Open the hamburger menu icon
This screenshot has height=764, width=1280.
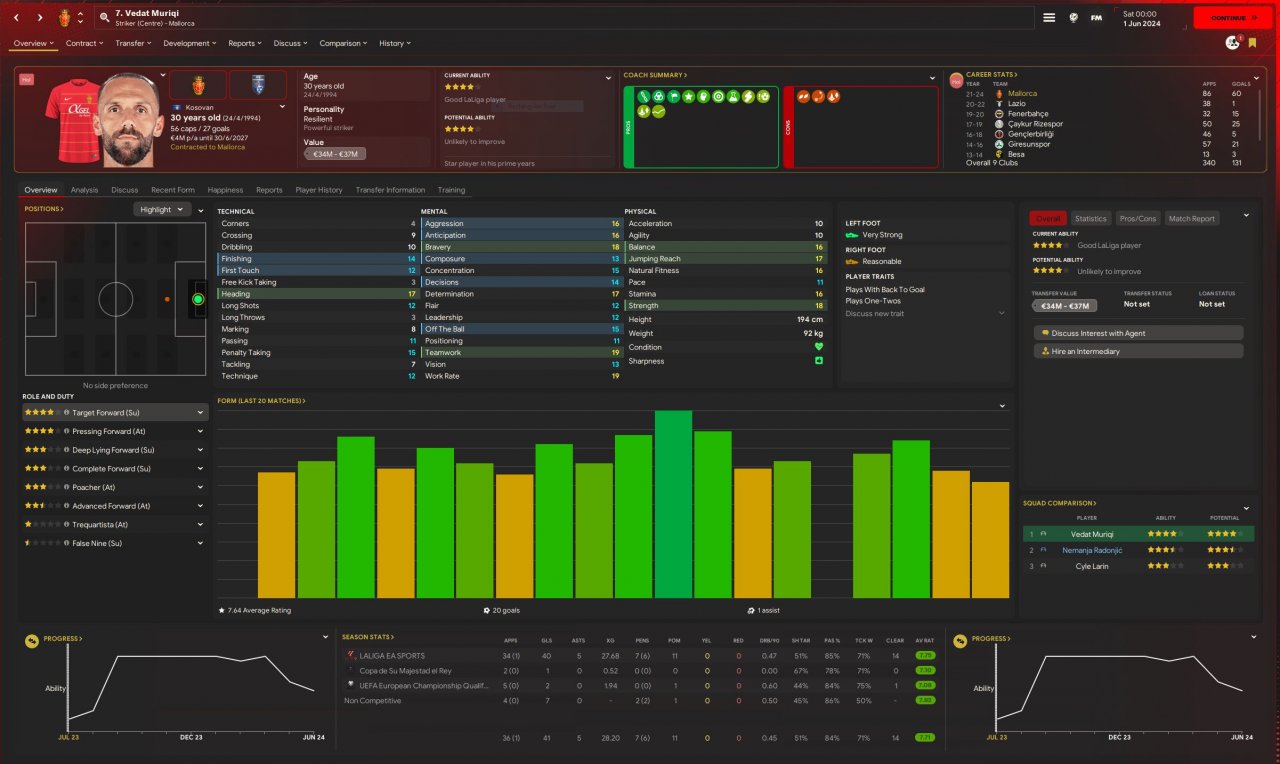click(1049, 17)
